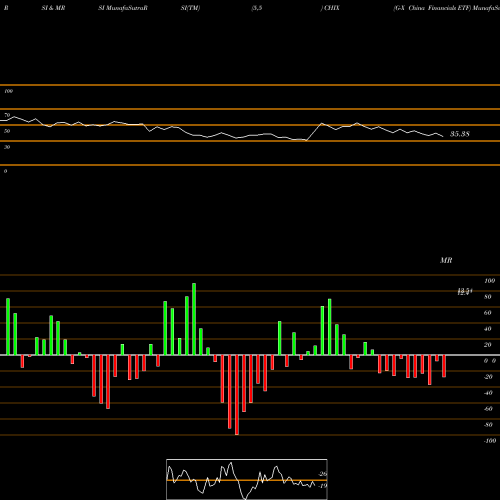
Task: Click the -60 label on MR axis
Action: (488, 409)
